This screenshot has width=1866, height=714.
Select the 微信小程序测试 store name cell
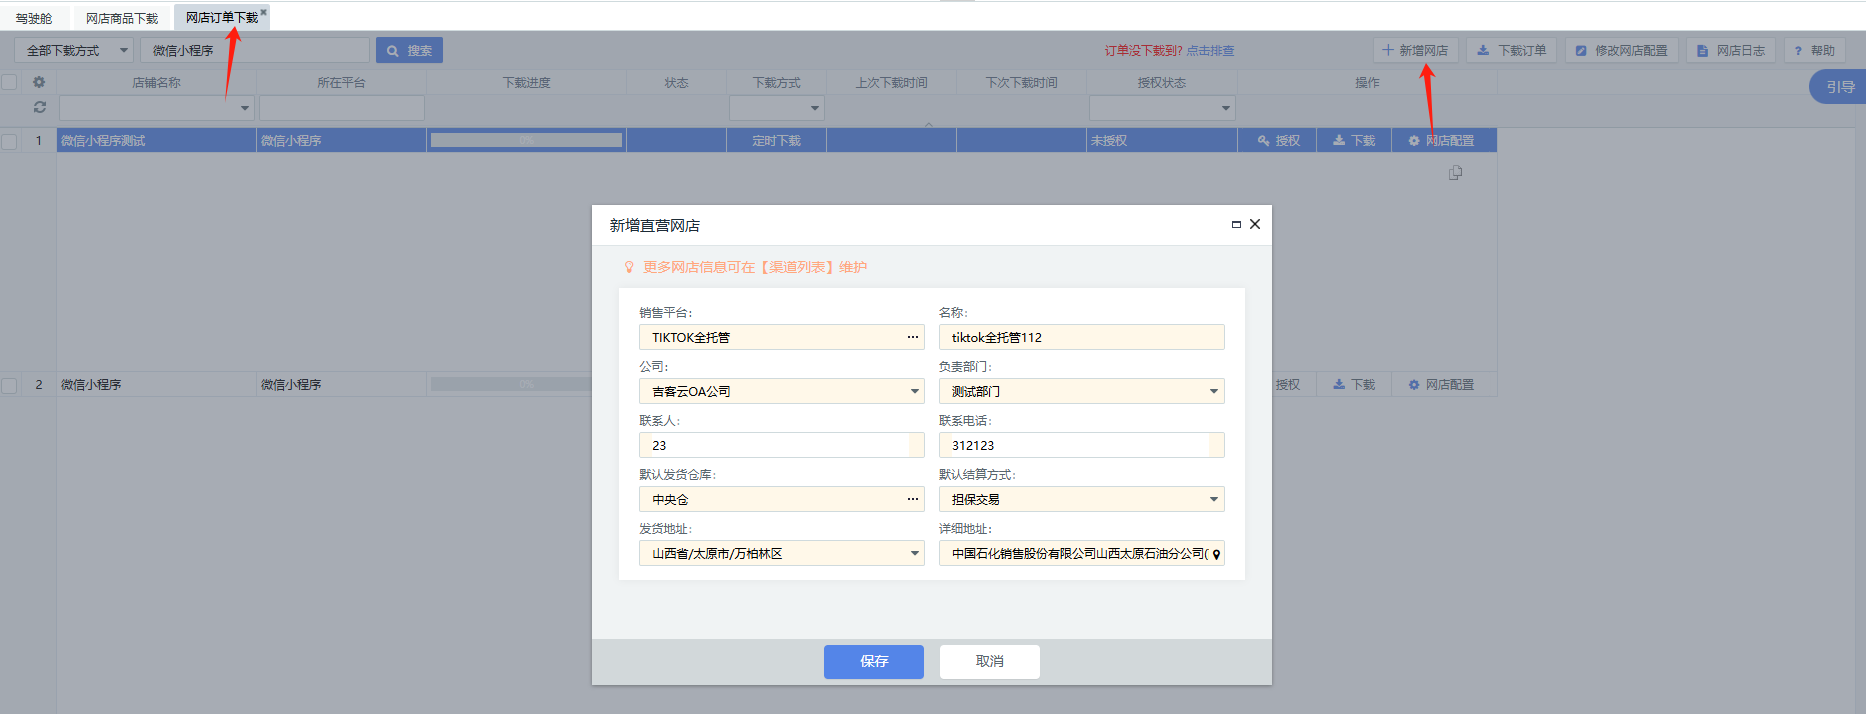tap(157, 141)
